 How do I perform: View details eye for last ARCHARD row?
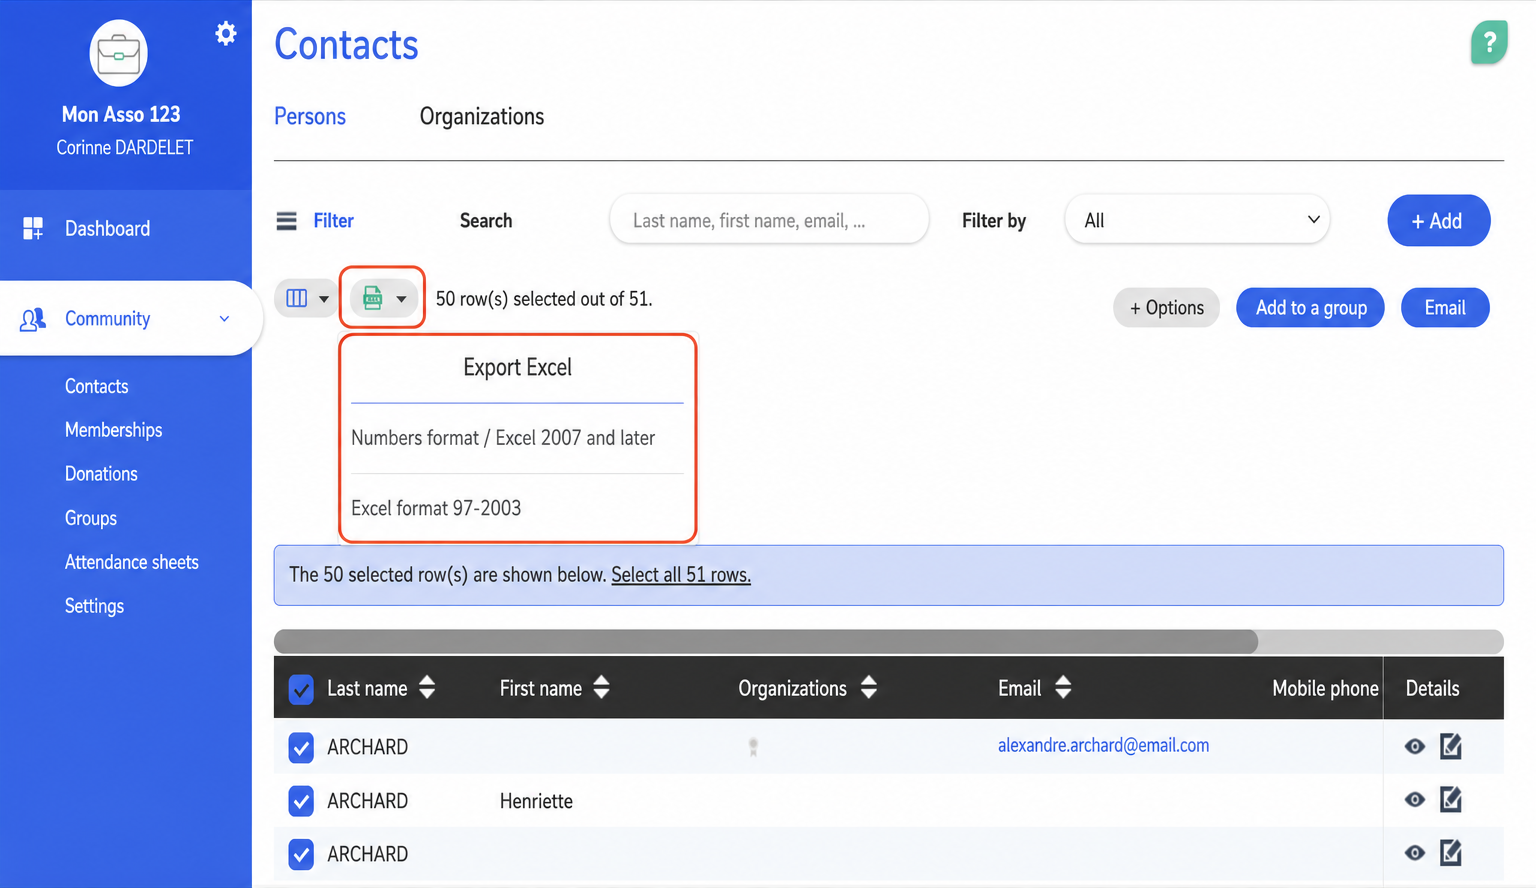[x=1414, y=853]
